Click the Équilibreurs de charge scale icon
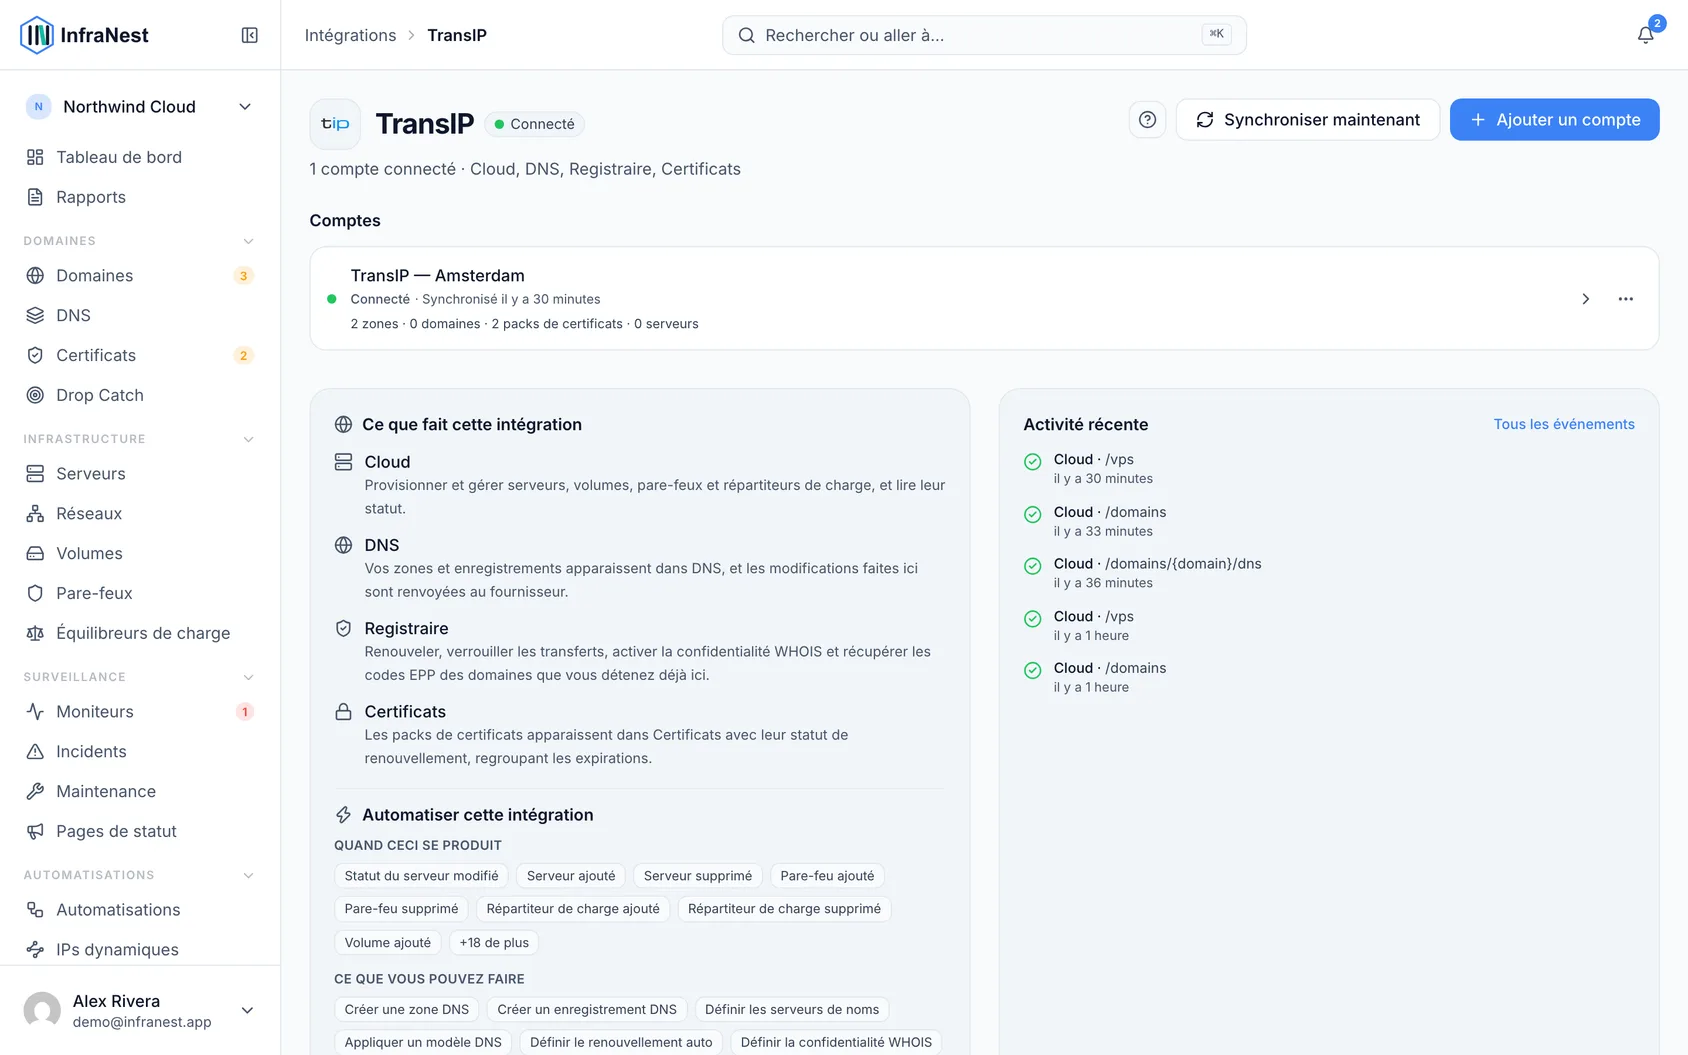Screen dimensions: 1688x1055 (35, 633)
